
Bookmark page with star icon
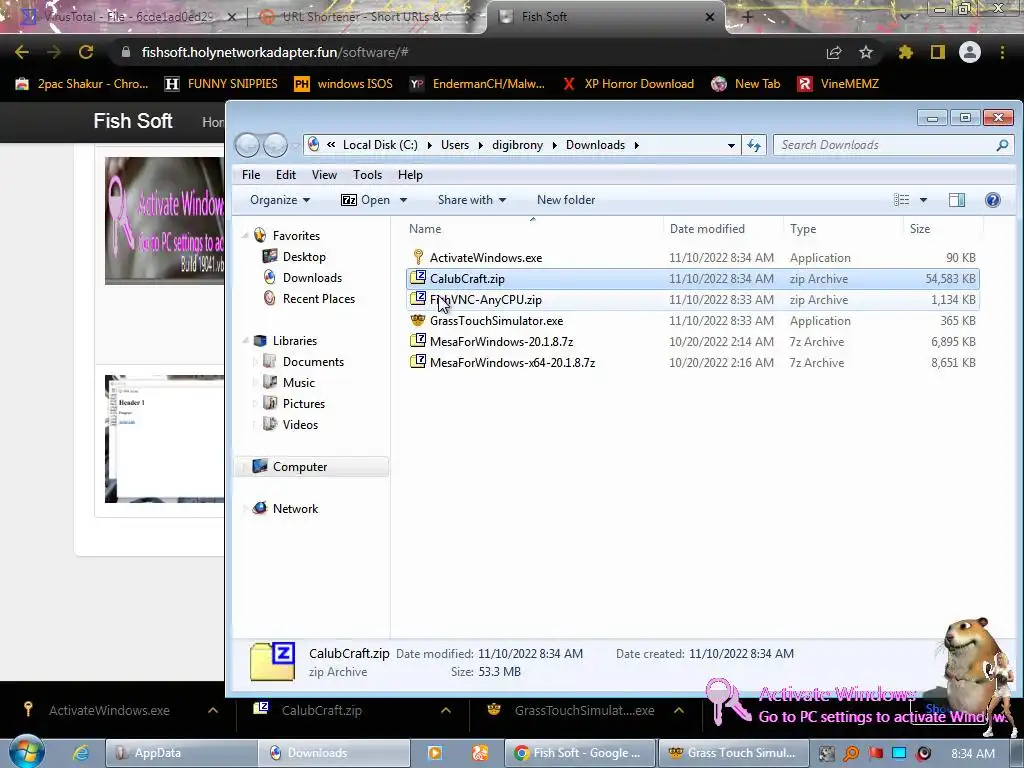[x=866, y=52]
